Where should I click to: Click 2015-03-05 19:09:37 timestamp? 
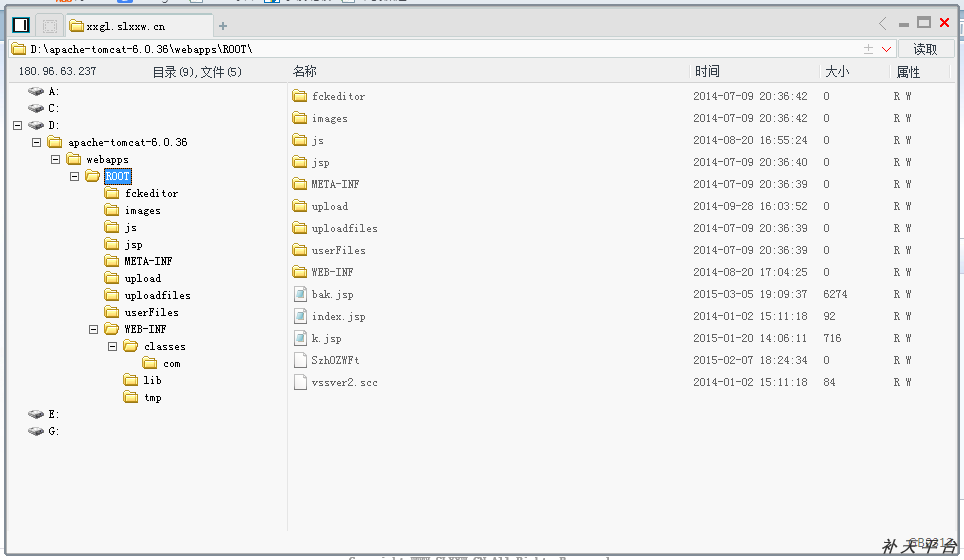click(750, 294)
